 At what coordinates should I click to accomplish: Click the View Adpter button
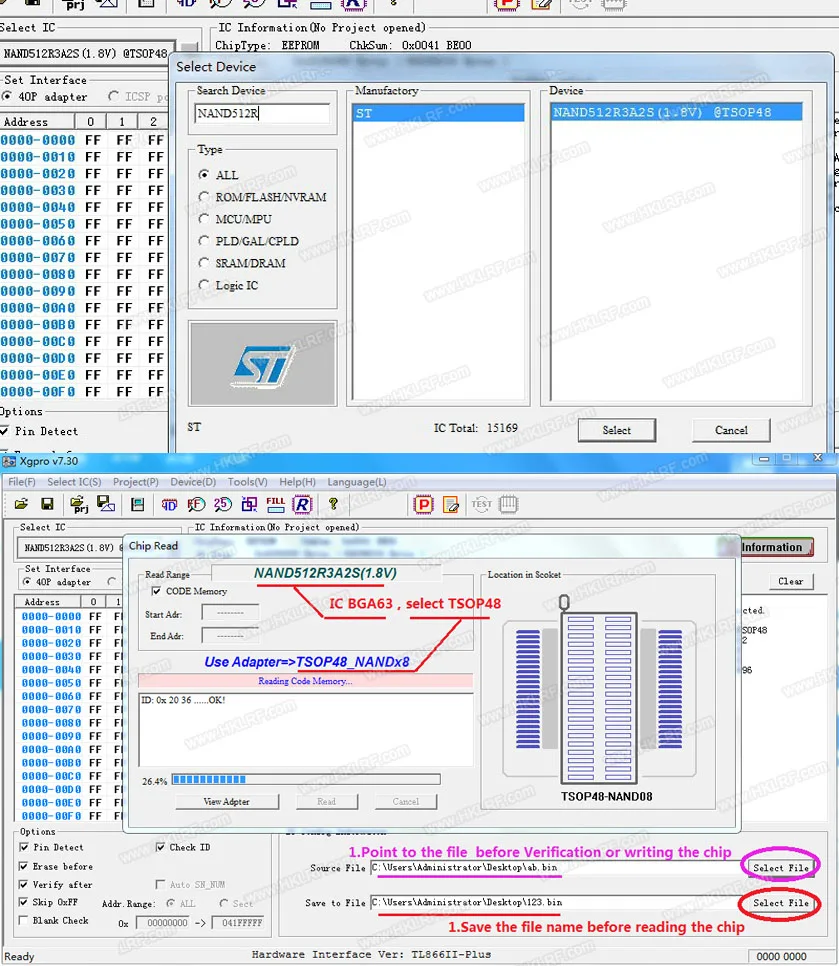point(227,802)
